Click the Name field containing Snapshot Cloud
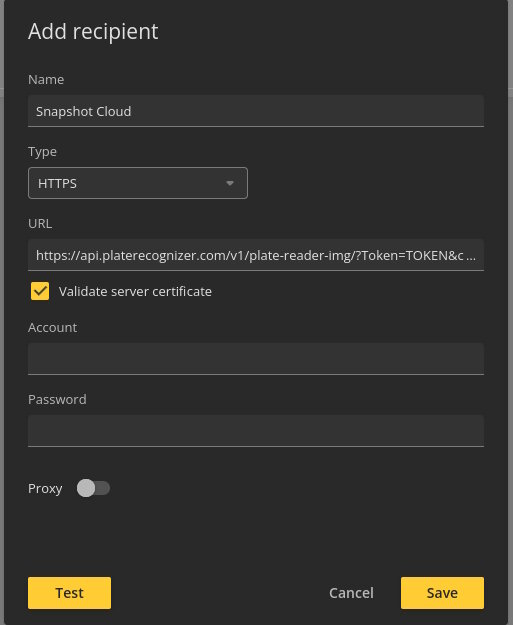The width and height of the screenshot is (513, 625). (256, 111)
